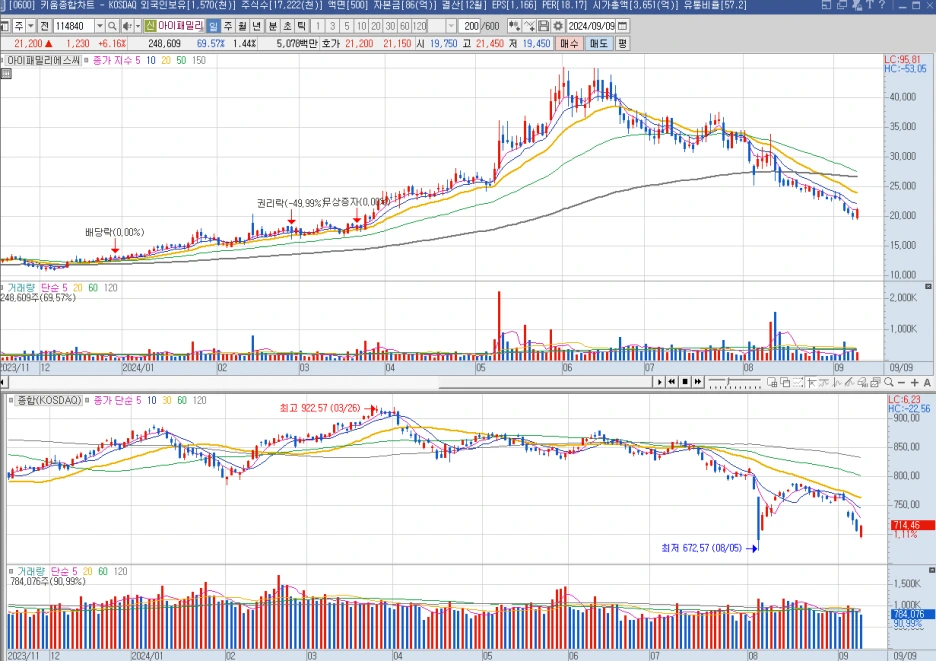Click the '?' help icon in title bar

coord(882,5)
